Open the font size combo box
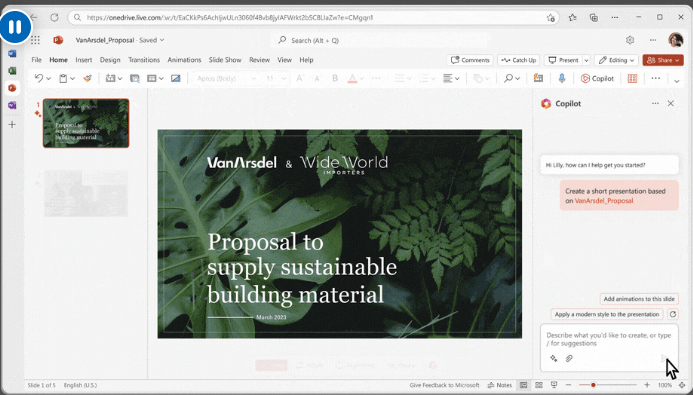 276,78
